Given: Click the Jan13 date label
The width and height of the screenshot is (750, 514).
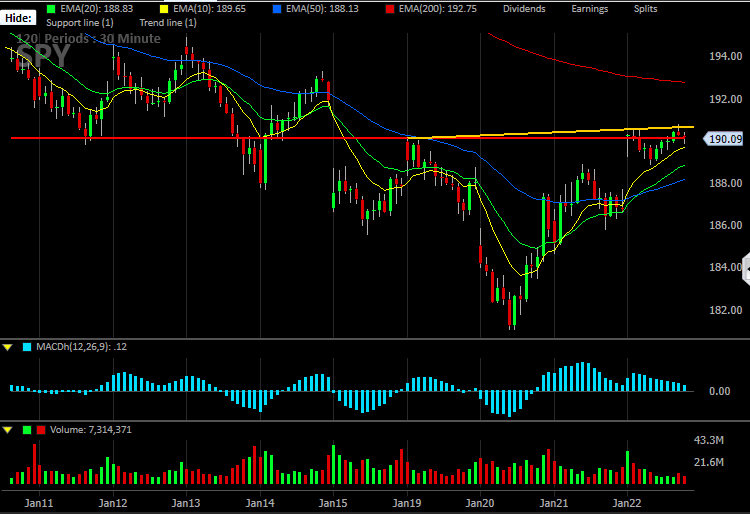Looking at the screenshot, I should tap(186, 503).
